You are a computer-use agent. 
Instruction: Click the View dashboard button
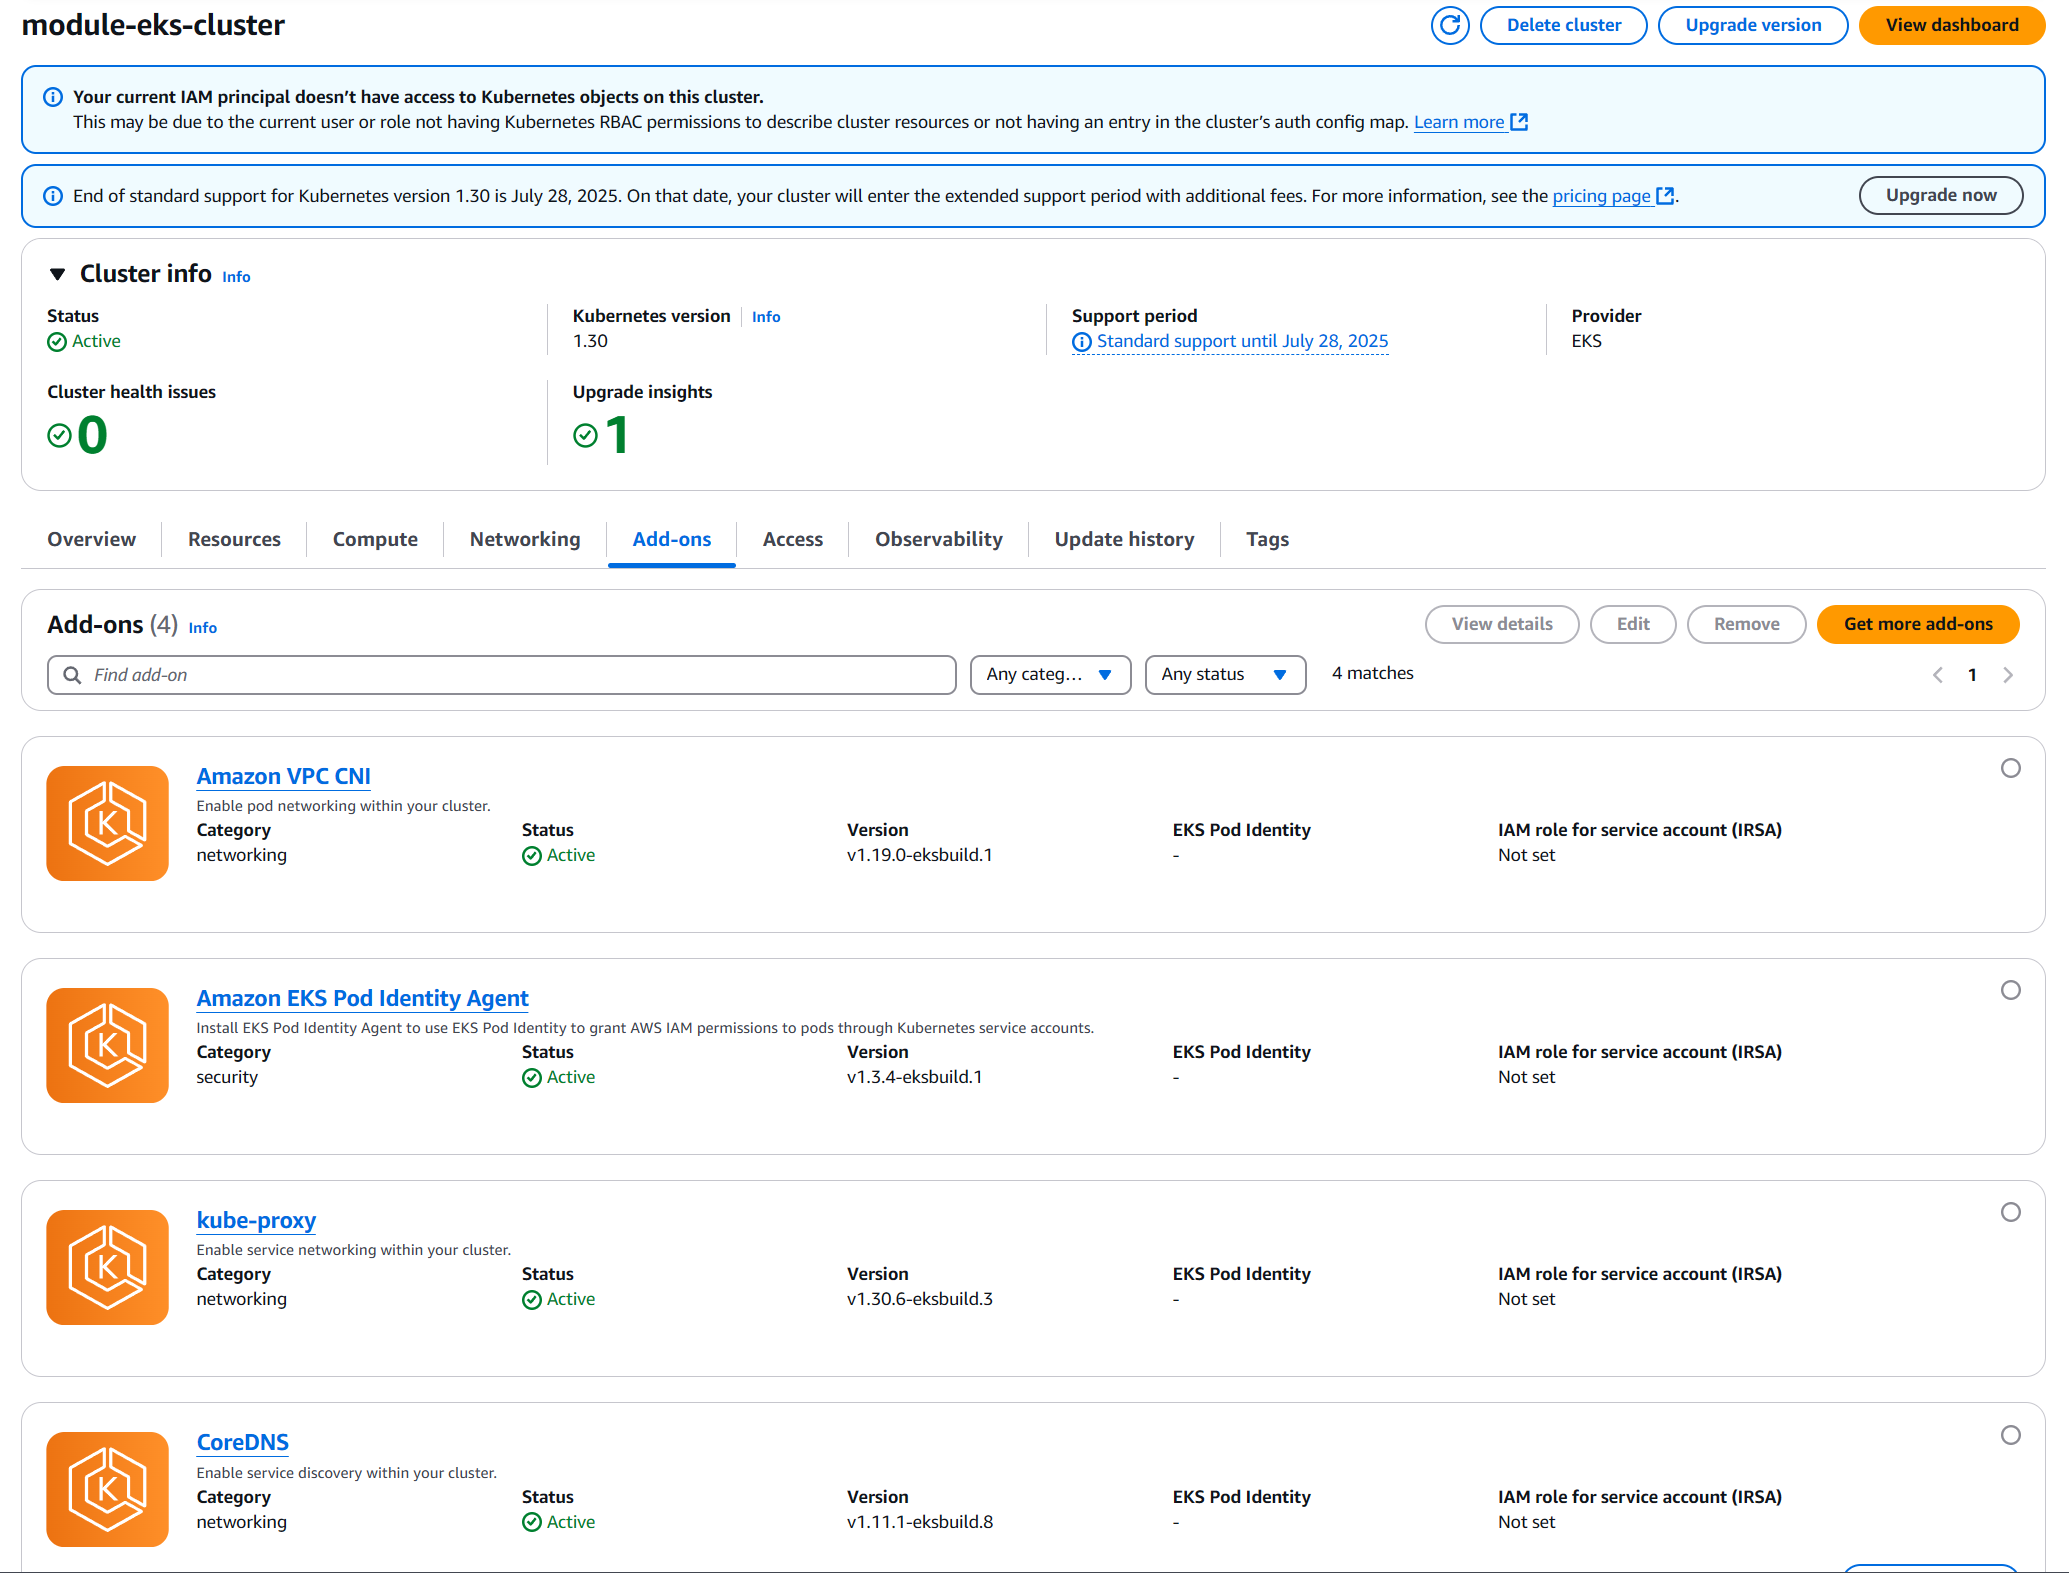(1952, 25)
